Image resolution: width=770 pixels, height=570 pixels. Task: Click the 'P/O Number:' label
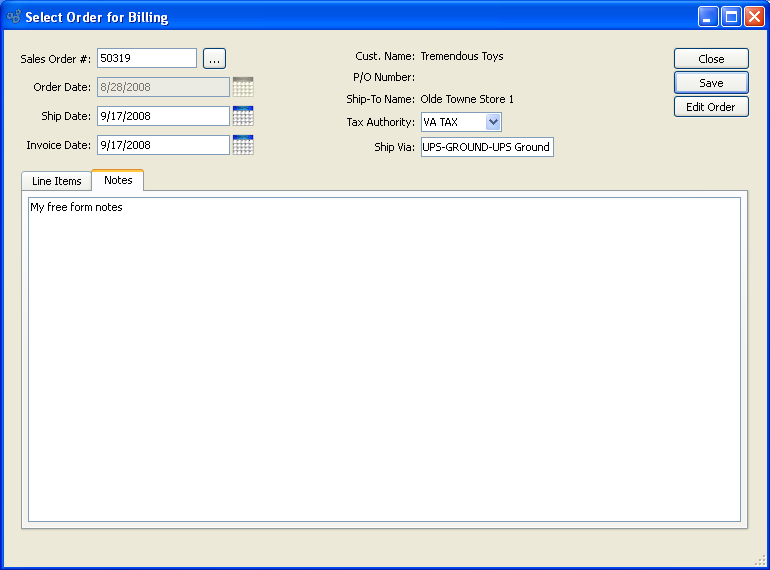click(384, 78)
